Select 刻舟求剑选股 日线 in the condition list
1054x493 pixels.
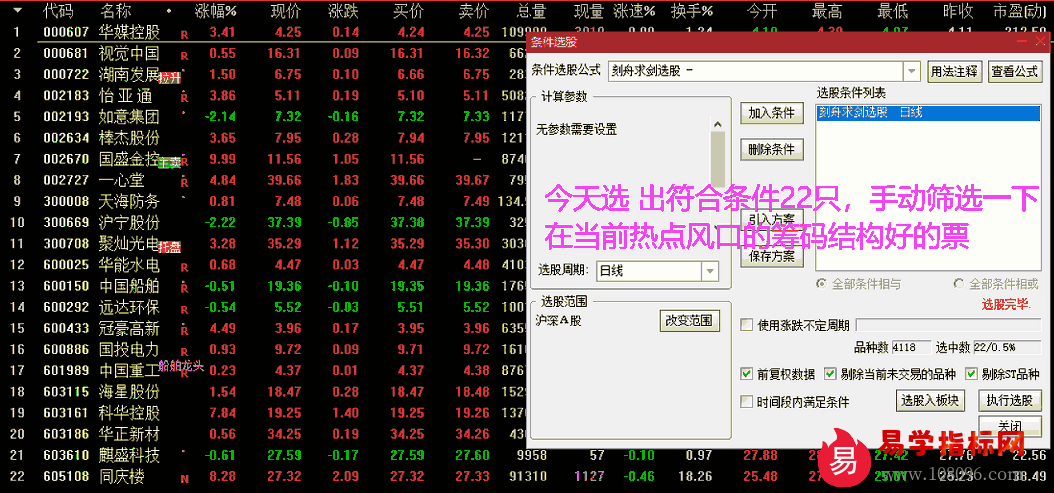[928, 113]
